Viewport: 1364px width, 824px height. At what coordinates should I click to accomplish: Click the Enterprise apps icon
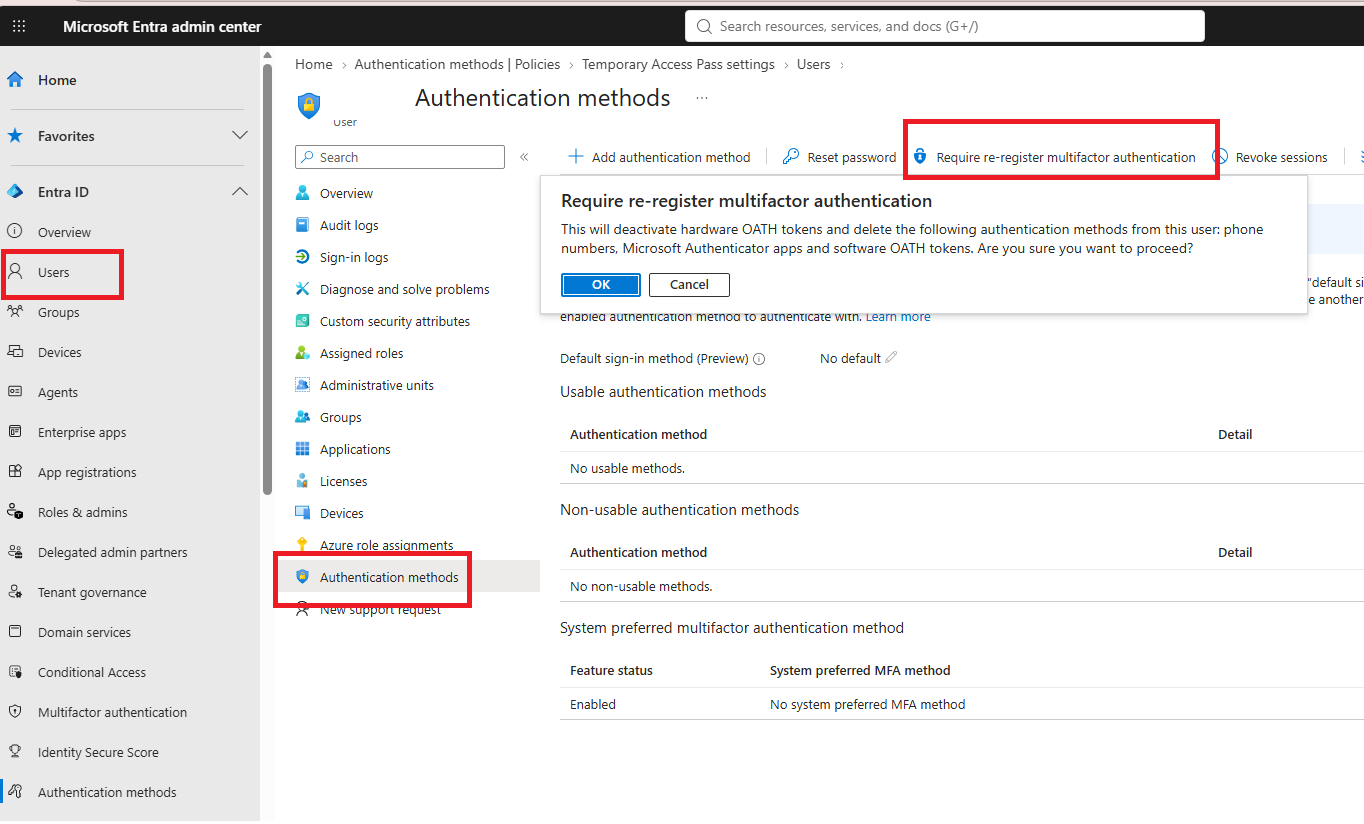click(x=15, y=432)
